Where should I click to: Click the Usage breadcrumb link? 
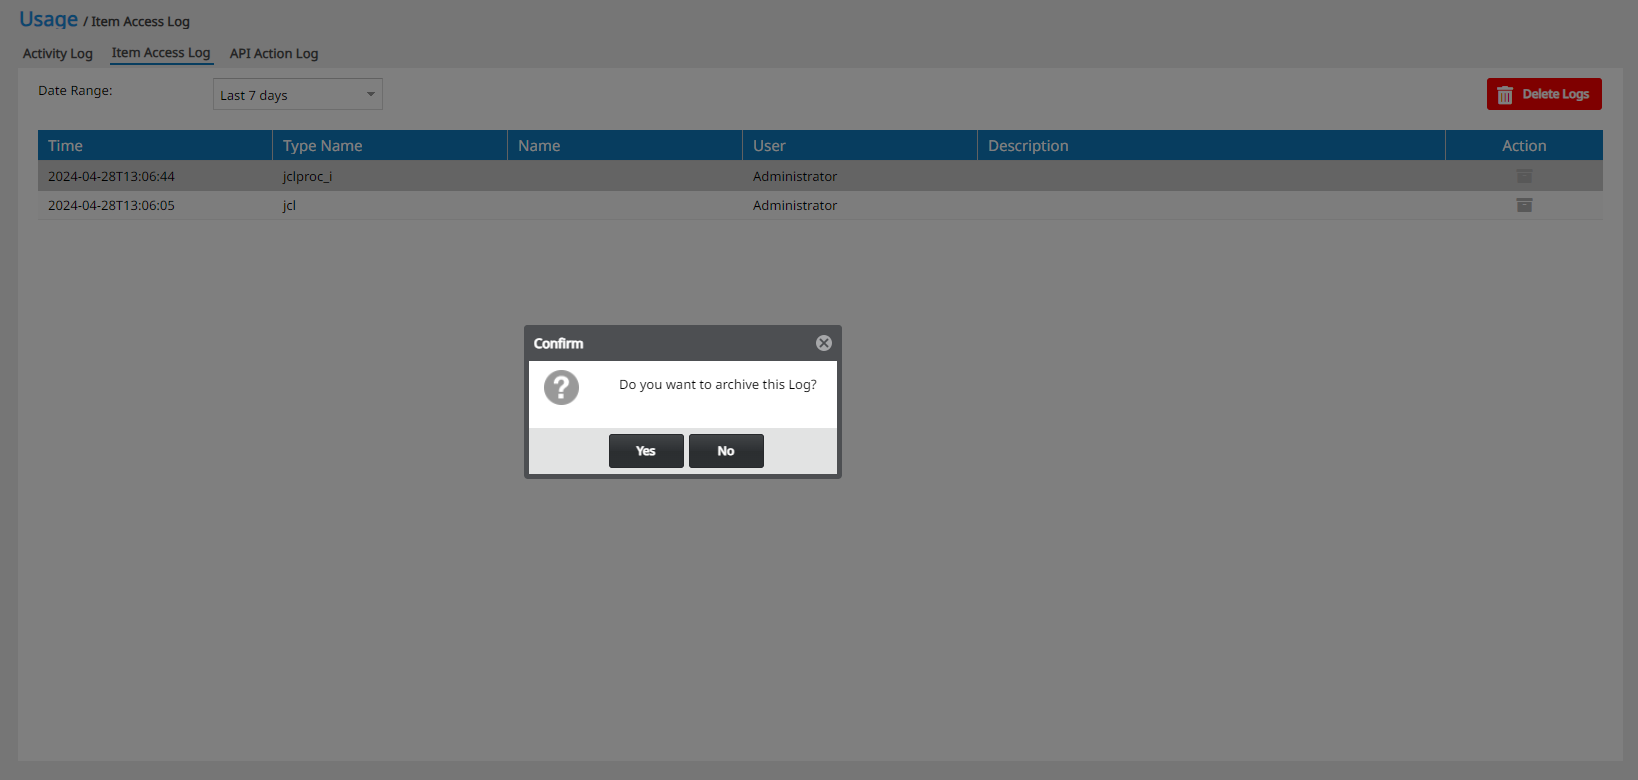point(49,20)
